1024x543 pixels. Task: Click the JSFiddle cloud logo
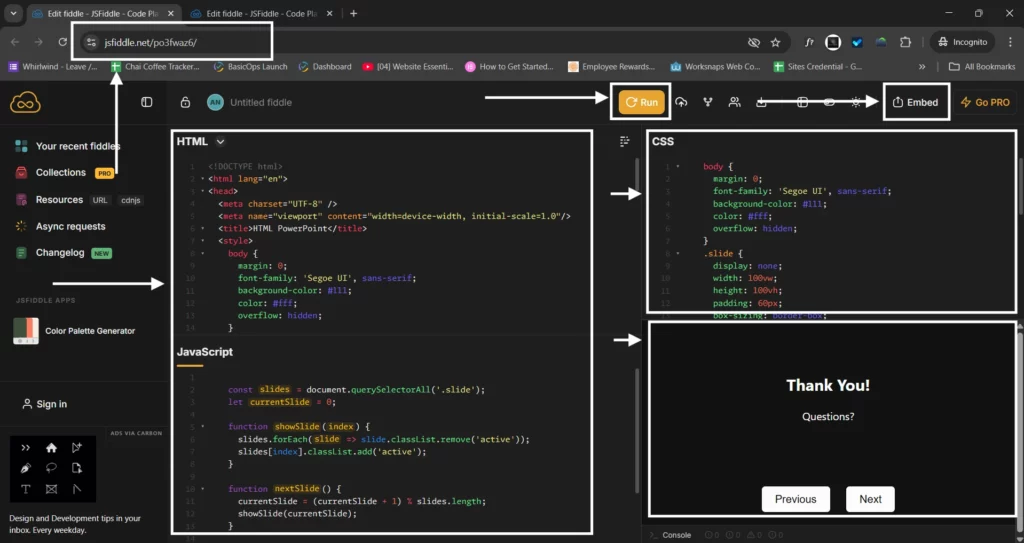[x=25, y=102]
